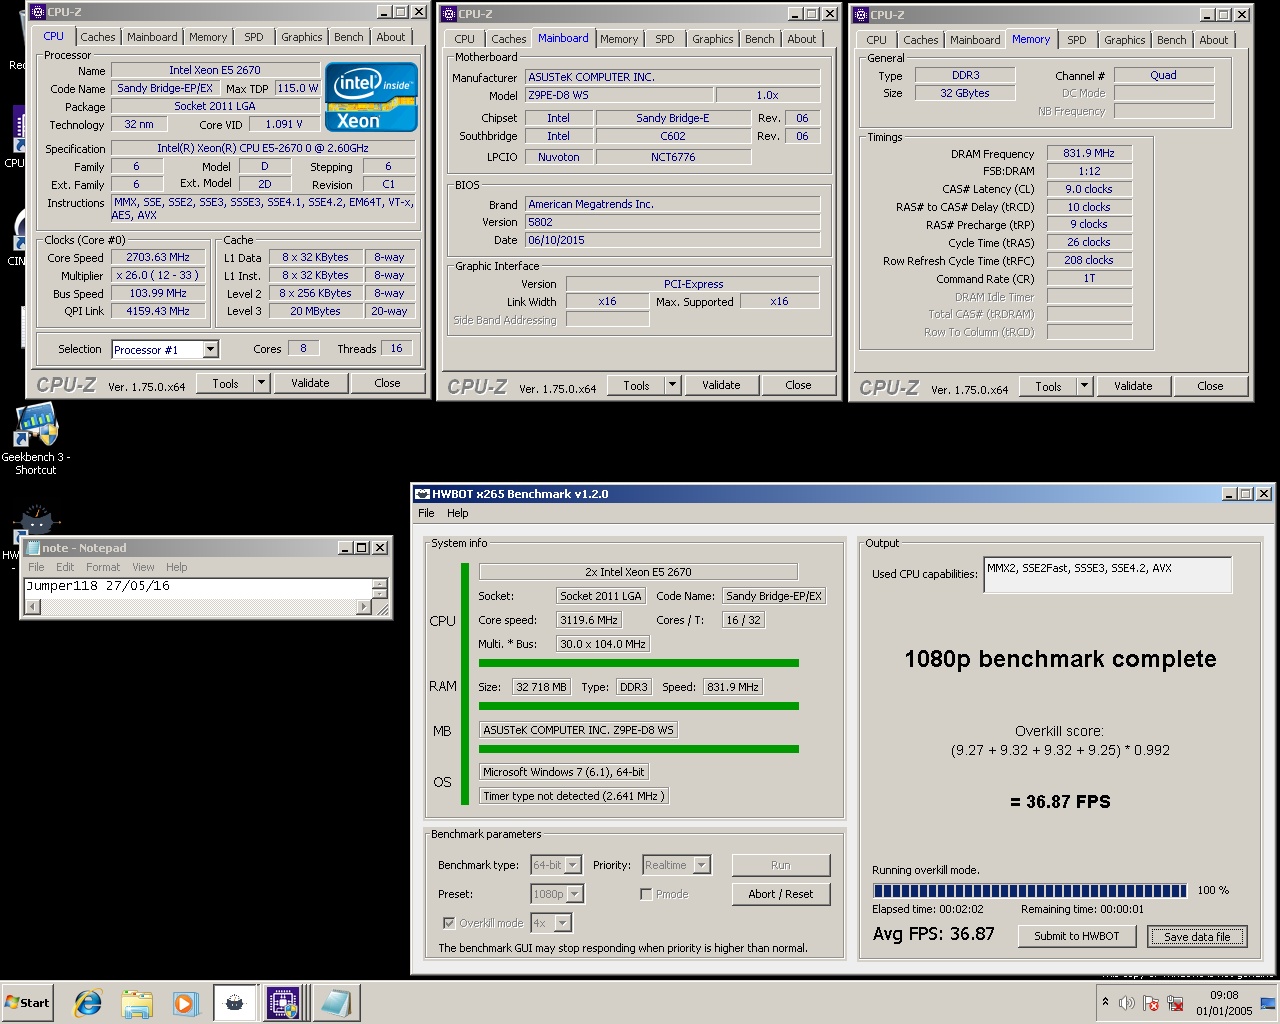This screenshot has height=1024, width=1280.
Task: Open Action Center flag tray icon
Action: 1151,1003
